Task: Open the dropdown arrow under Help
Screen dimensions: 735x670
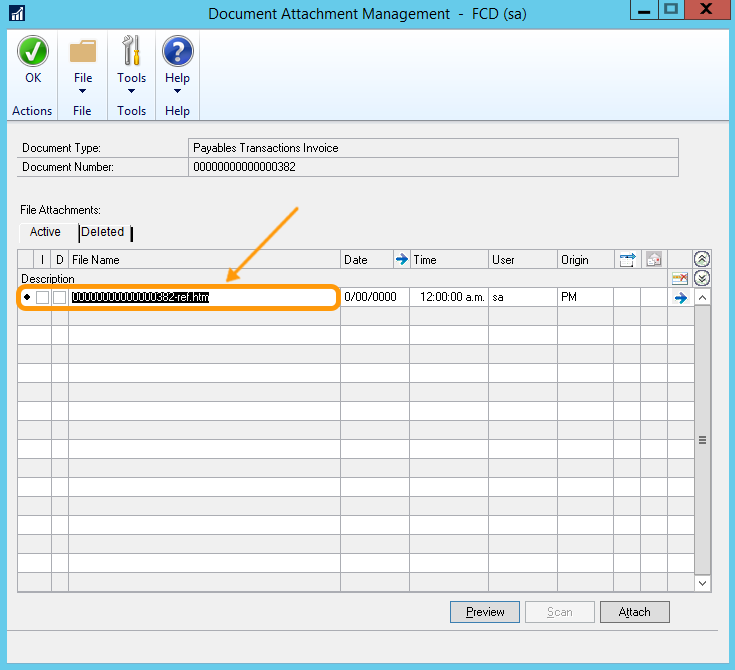Action: click(177, 91)
